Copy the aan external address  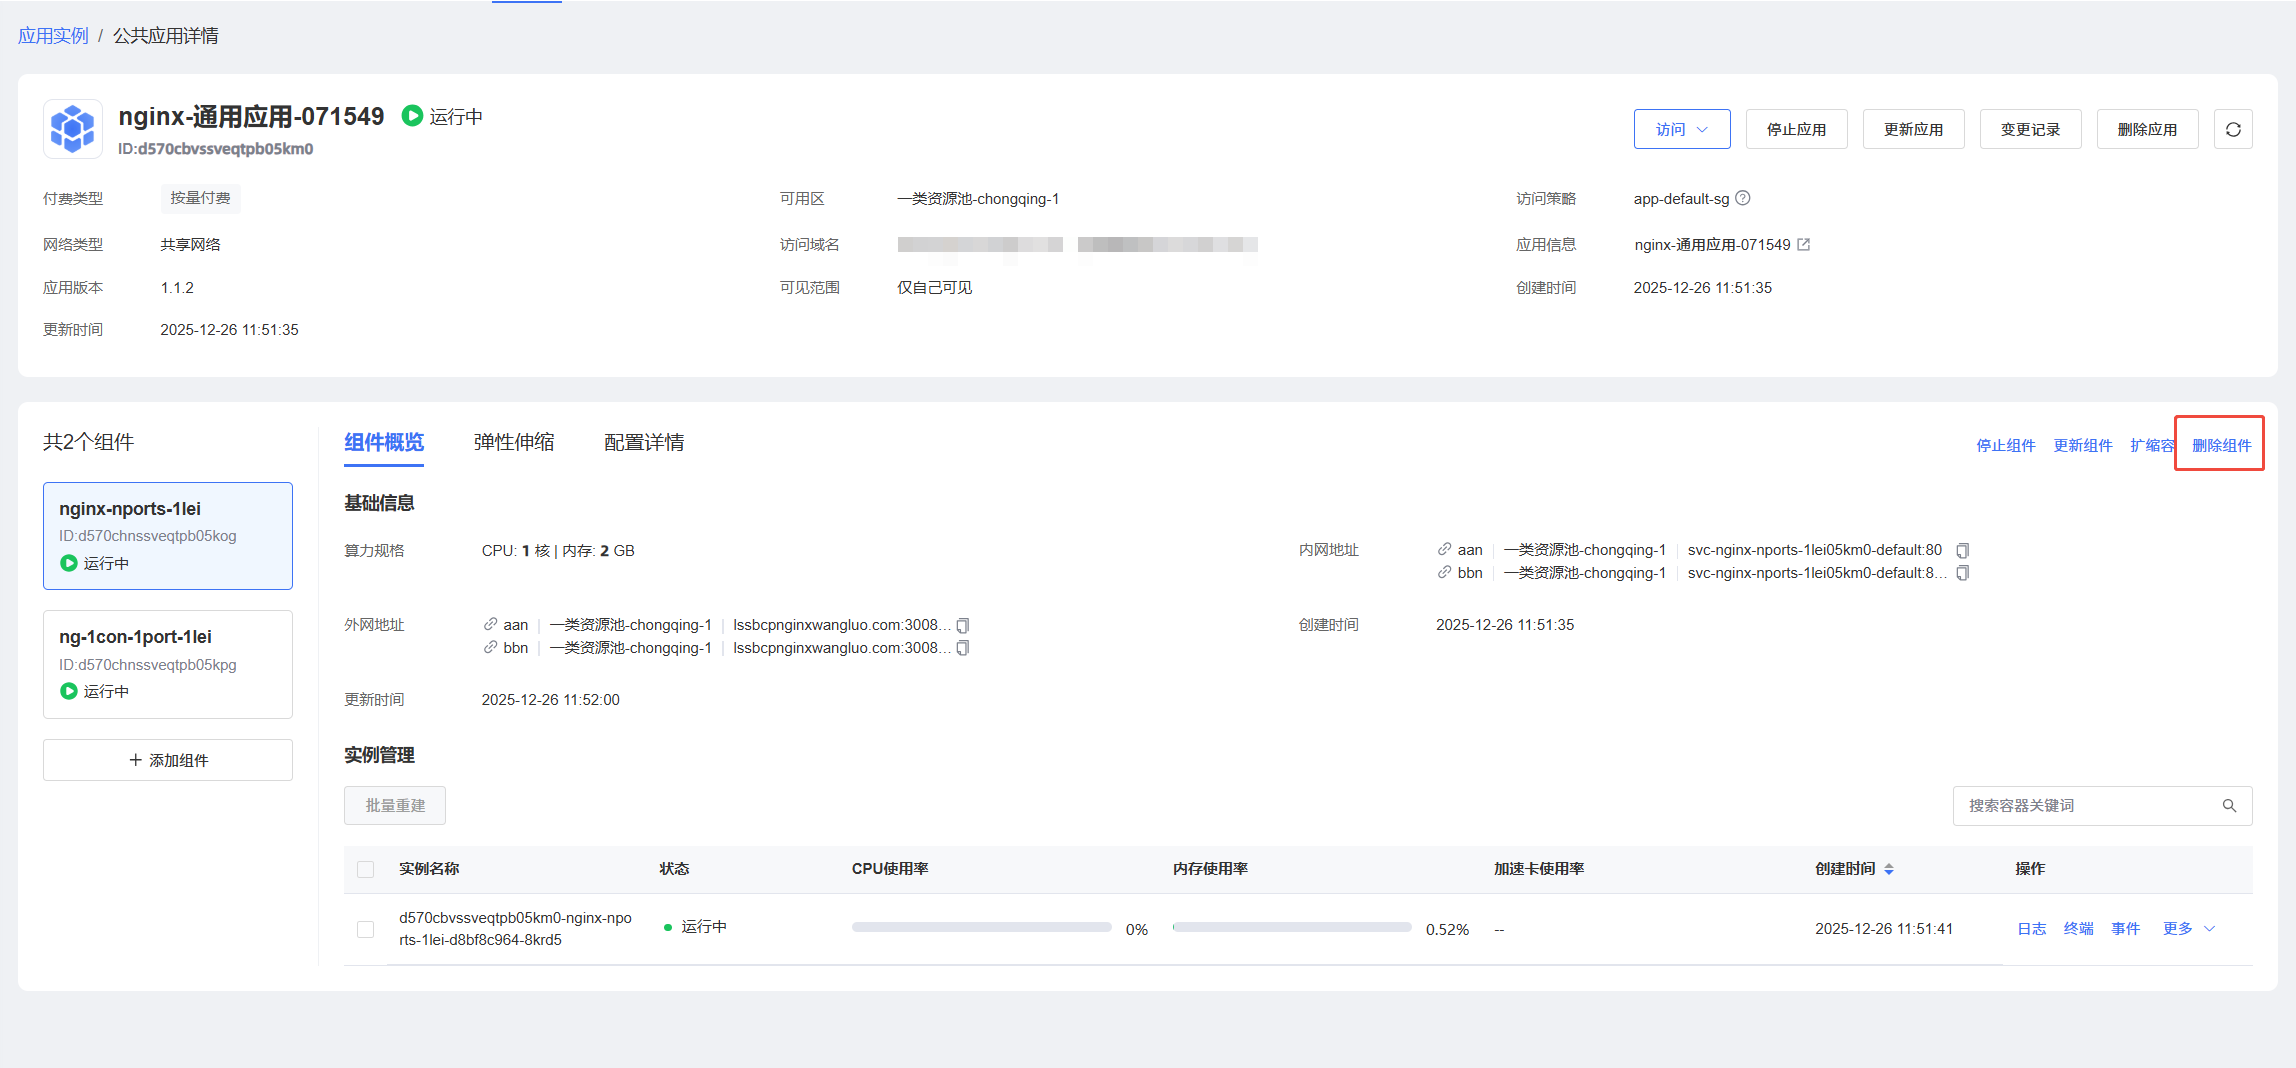pyautogui.click(x=963, y=625)
